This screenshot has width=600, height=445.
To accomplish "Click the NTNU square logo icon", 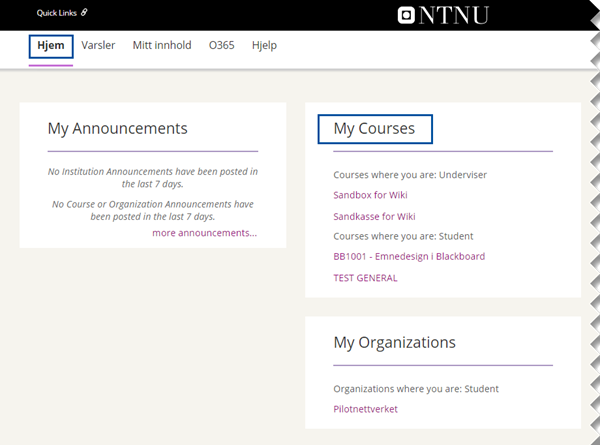I will (x=406, y=15).
